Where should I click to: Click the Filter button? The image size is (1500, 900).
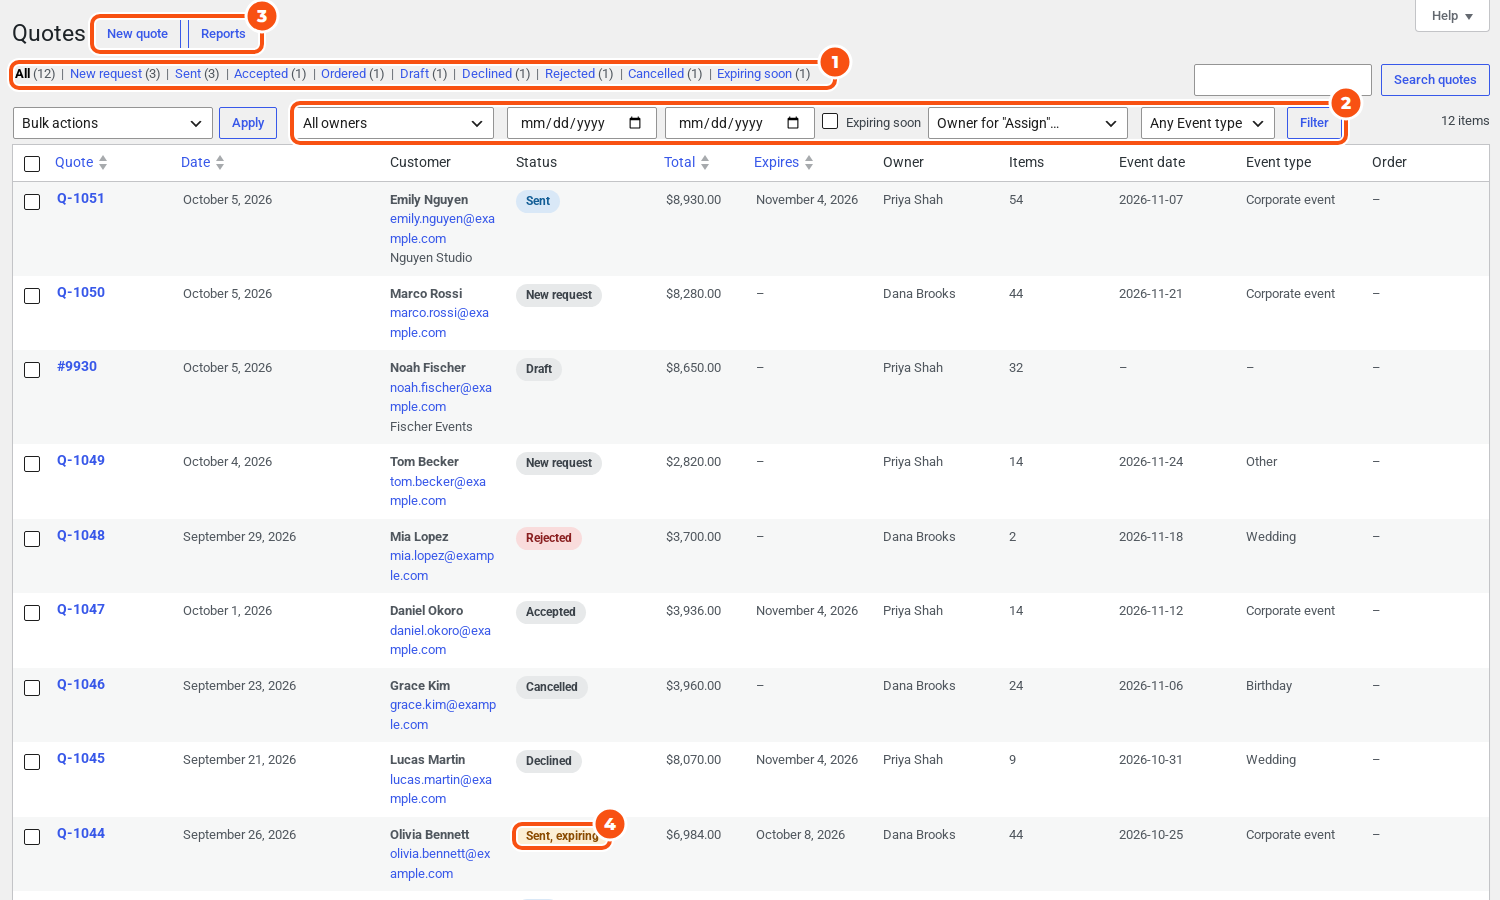coord(1314,123)
